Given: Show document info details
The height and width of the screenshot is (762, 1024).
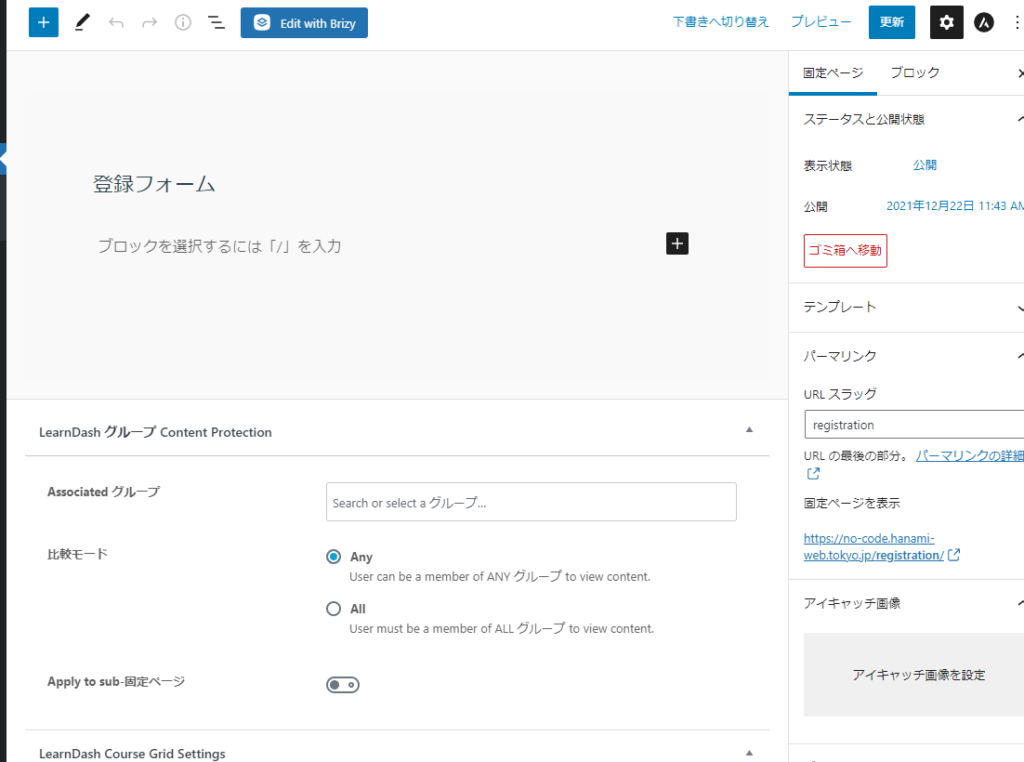Looking at the screenshot, I should tap(183, 23).
